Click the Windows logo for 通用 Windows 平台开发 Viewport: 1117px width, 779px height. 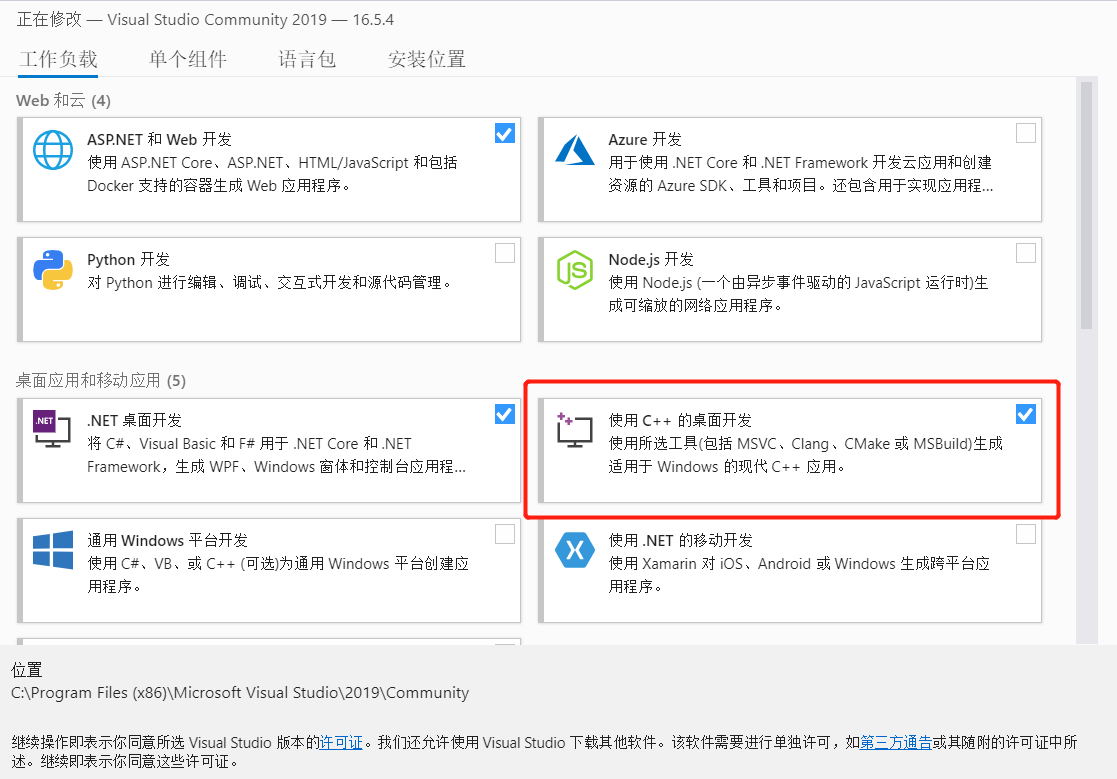point(53,549)
